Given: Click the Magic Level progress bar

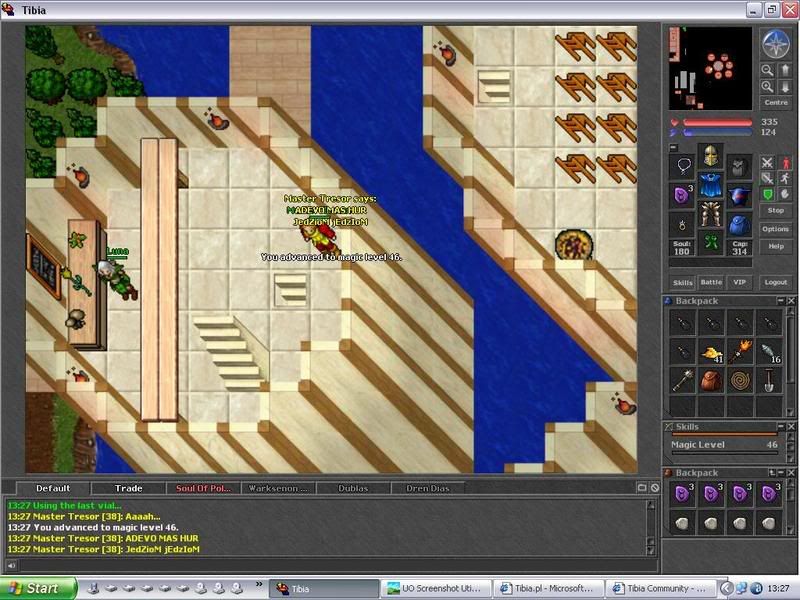Looking at the screenshot, I should click(724, 452).
